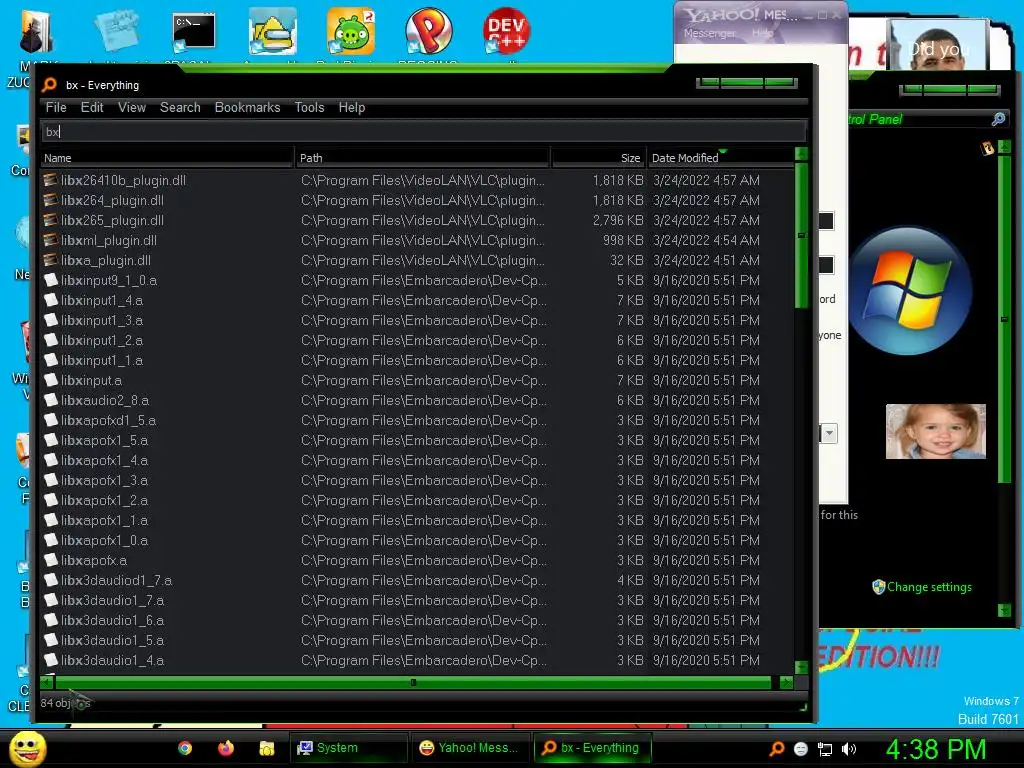Click the Everything tray icon
This screenshot has height=768, width=1024.
pyautogui.click(x=776, y=749)
